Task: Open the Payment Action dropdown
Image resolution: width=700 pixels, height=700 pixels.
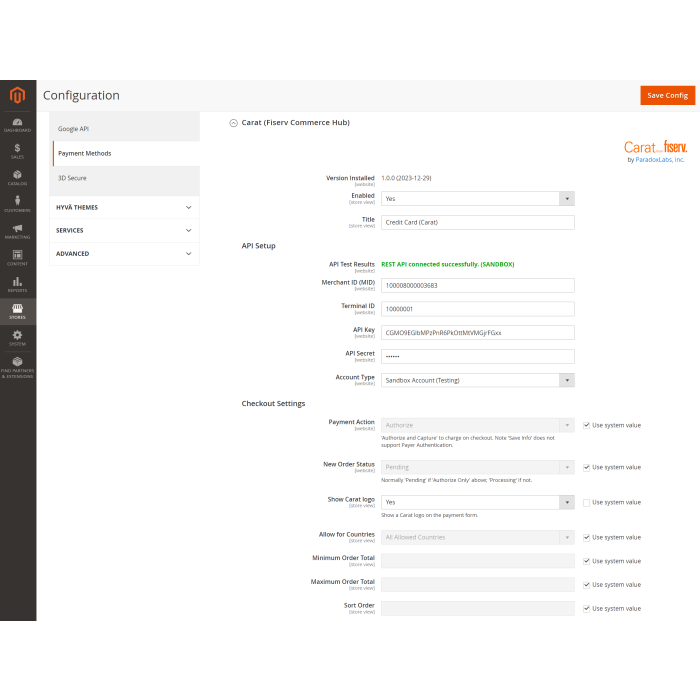Action: [x=478, y=425]
